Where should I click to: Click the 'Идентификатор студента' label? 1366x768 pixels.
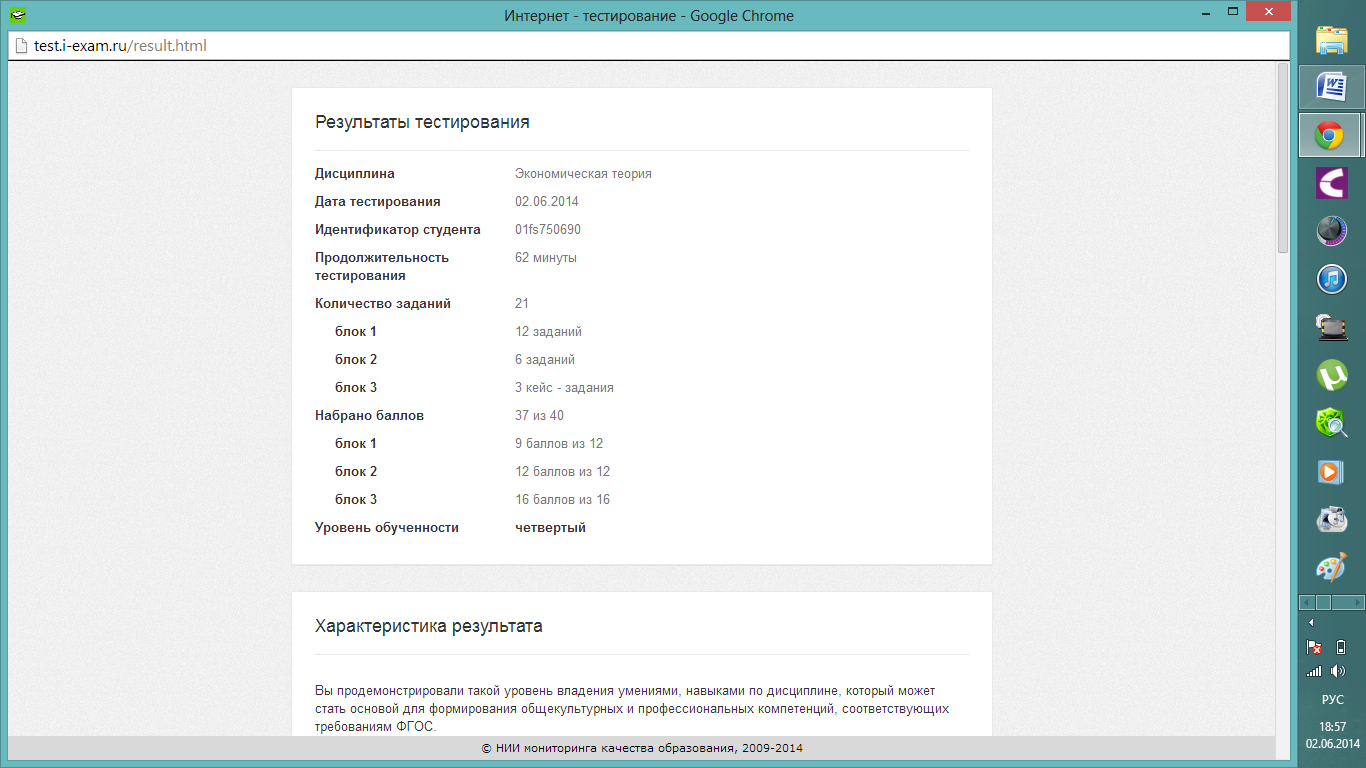[x=398, y=230]
